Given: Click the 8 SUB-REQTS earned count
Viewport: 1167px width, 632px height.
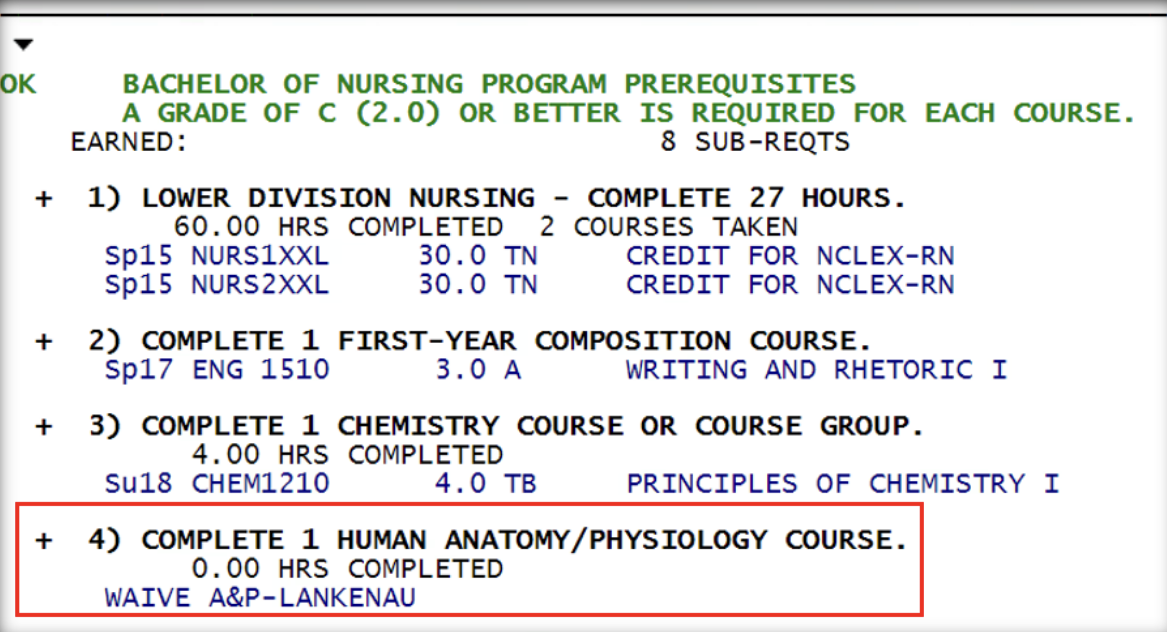Looking at the screenshot, I should coord(754,142).
